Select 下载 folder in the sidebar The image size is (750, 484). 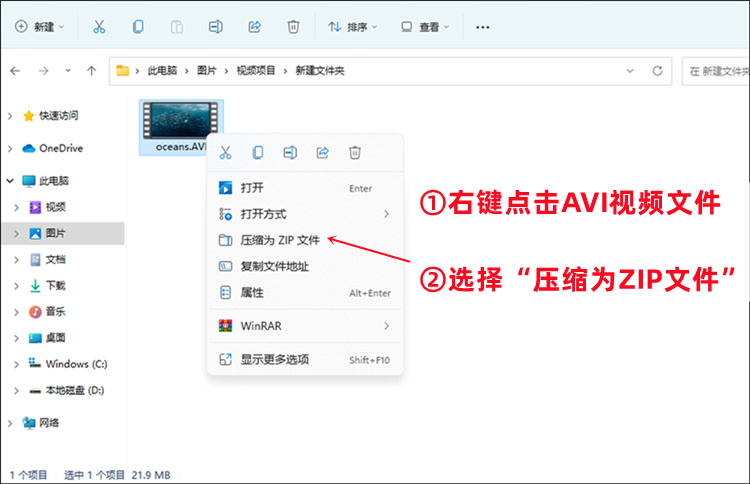(55, 285)
